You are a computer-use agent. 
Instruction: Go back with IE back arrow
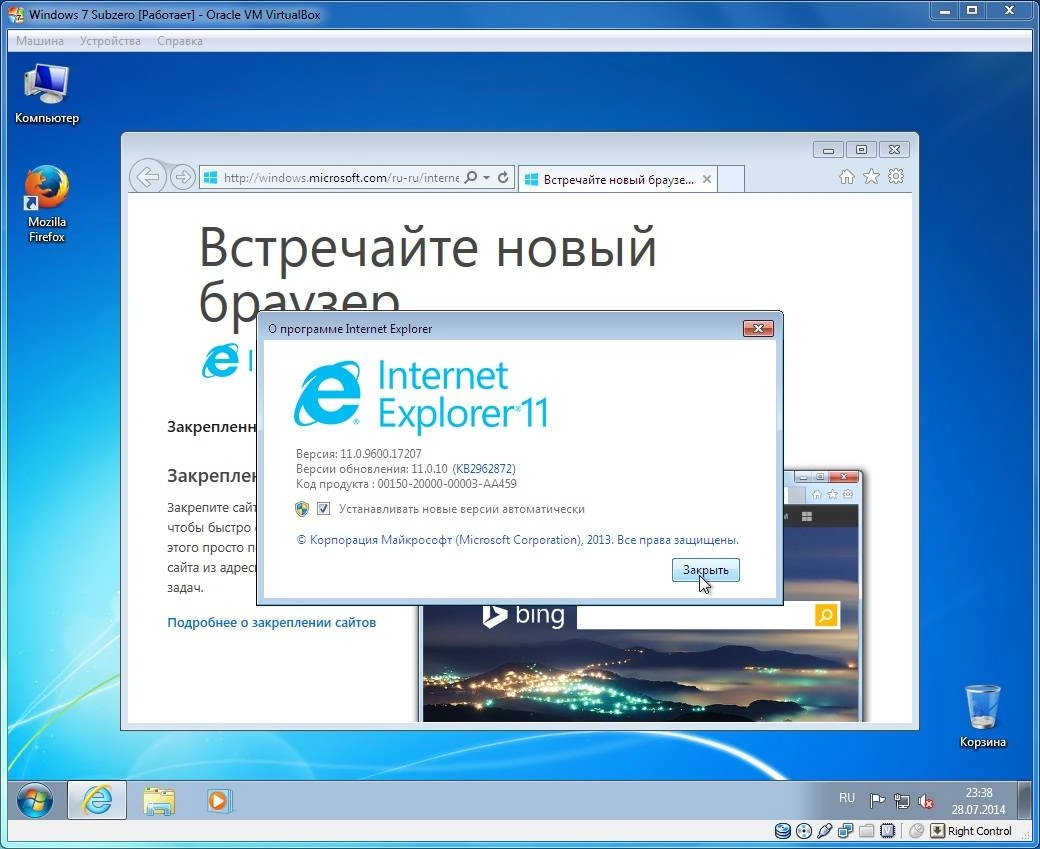147,177
